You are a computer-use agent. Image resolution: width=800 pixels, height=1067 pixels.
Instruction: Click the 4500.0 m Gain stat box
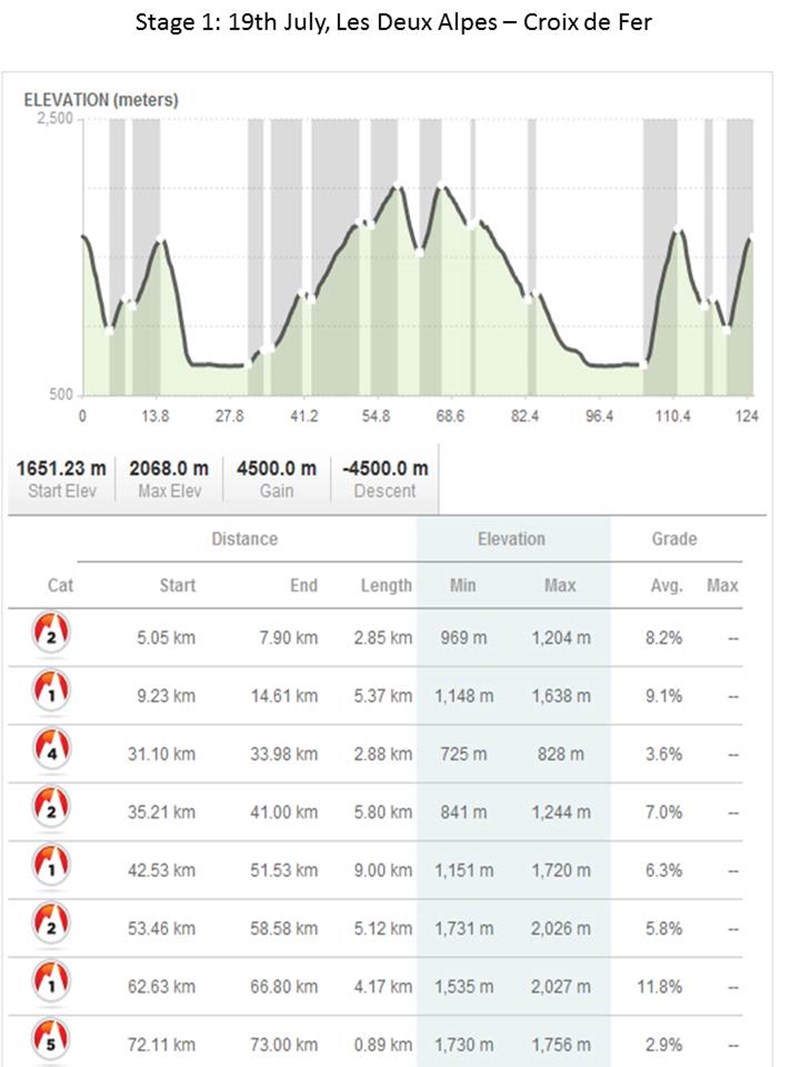[277, 479]
